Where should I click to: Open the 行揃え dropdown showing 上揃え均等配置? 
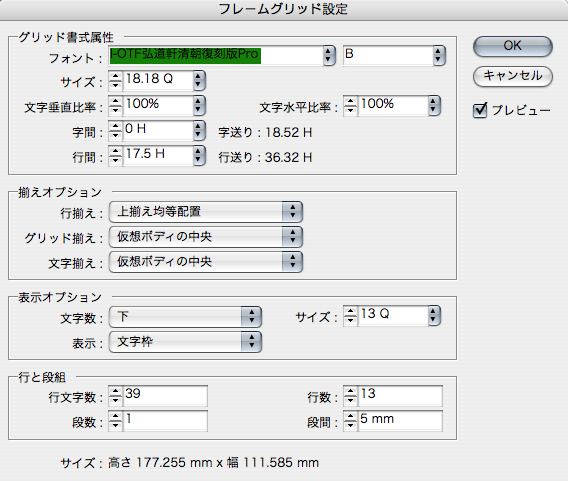(206, 212)
